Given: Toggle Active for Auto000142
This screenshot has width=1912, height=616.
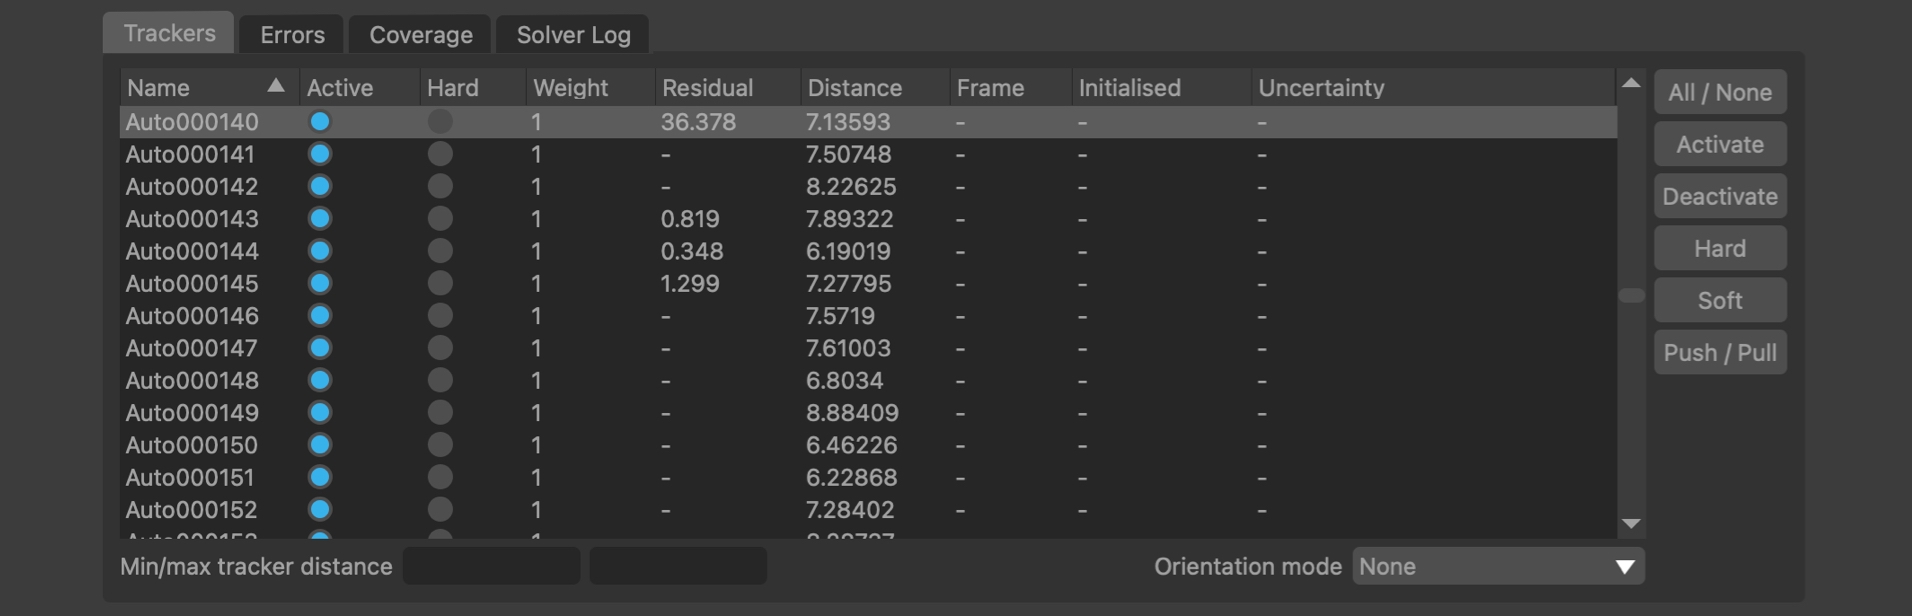Looking at the screenshot, I should (x=320, y=187).
